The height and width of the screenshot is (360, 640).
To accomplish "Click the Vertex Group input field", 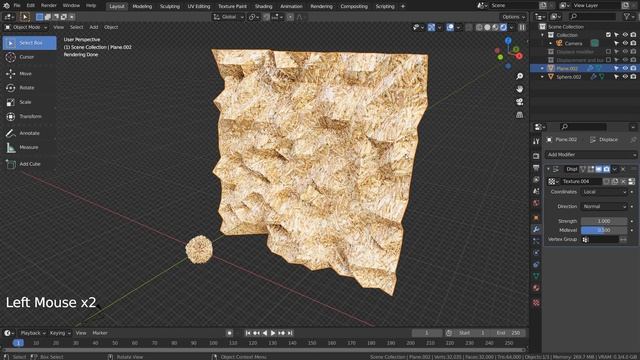I will [600, 240].
